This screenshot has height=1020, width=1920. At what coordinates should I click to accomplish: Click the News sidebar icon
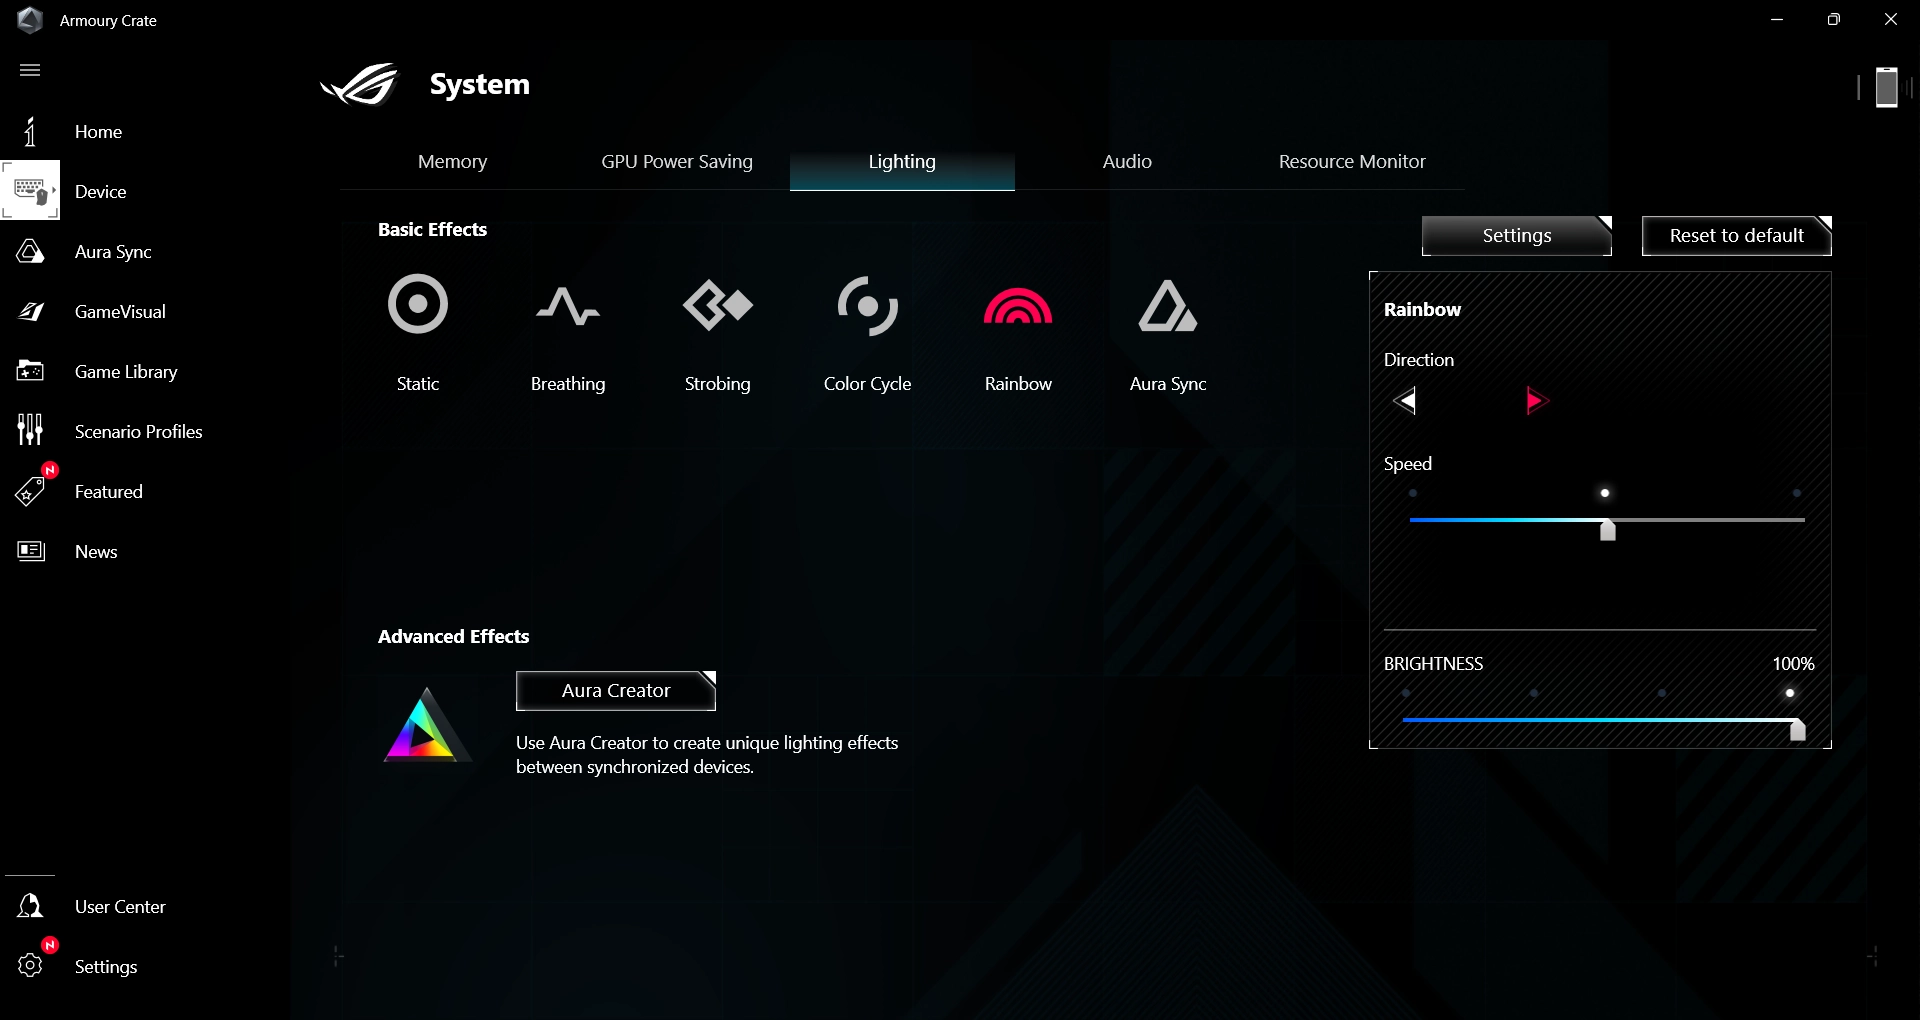click(31, 551)
